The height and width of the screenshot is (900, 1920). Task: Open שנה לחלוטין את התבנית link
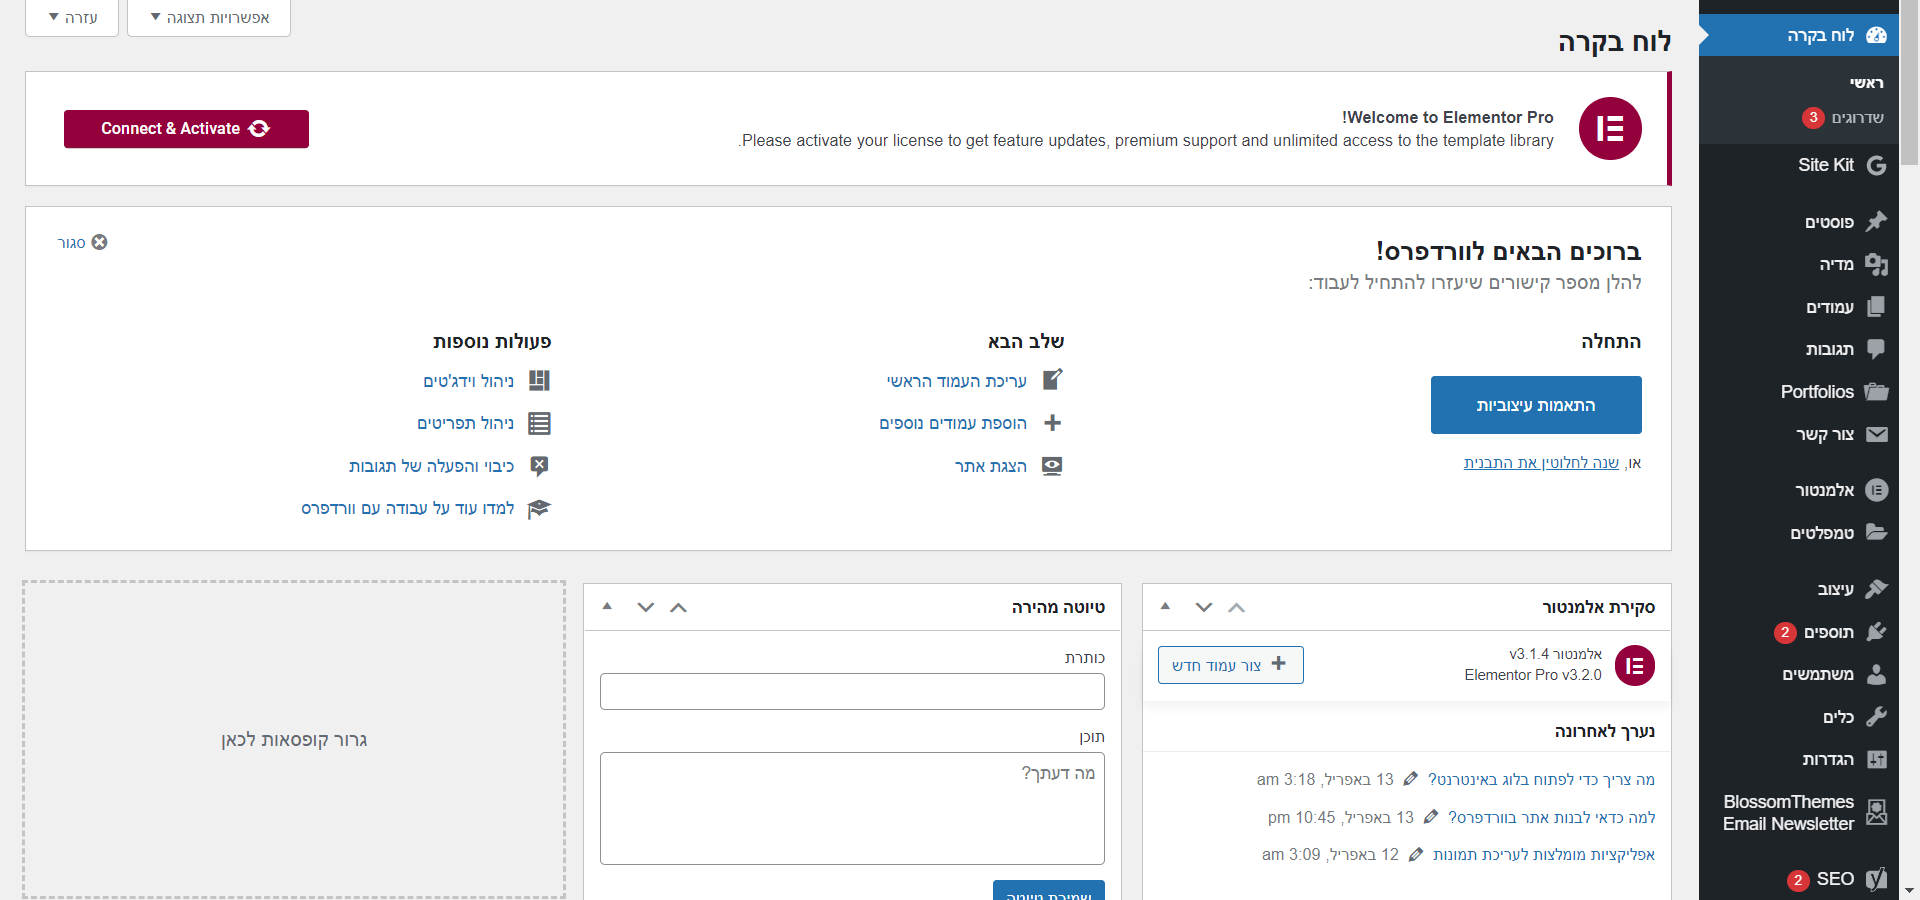[x=1541, y=462]
